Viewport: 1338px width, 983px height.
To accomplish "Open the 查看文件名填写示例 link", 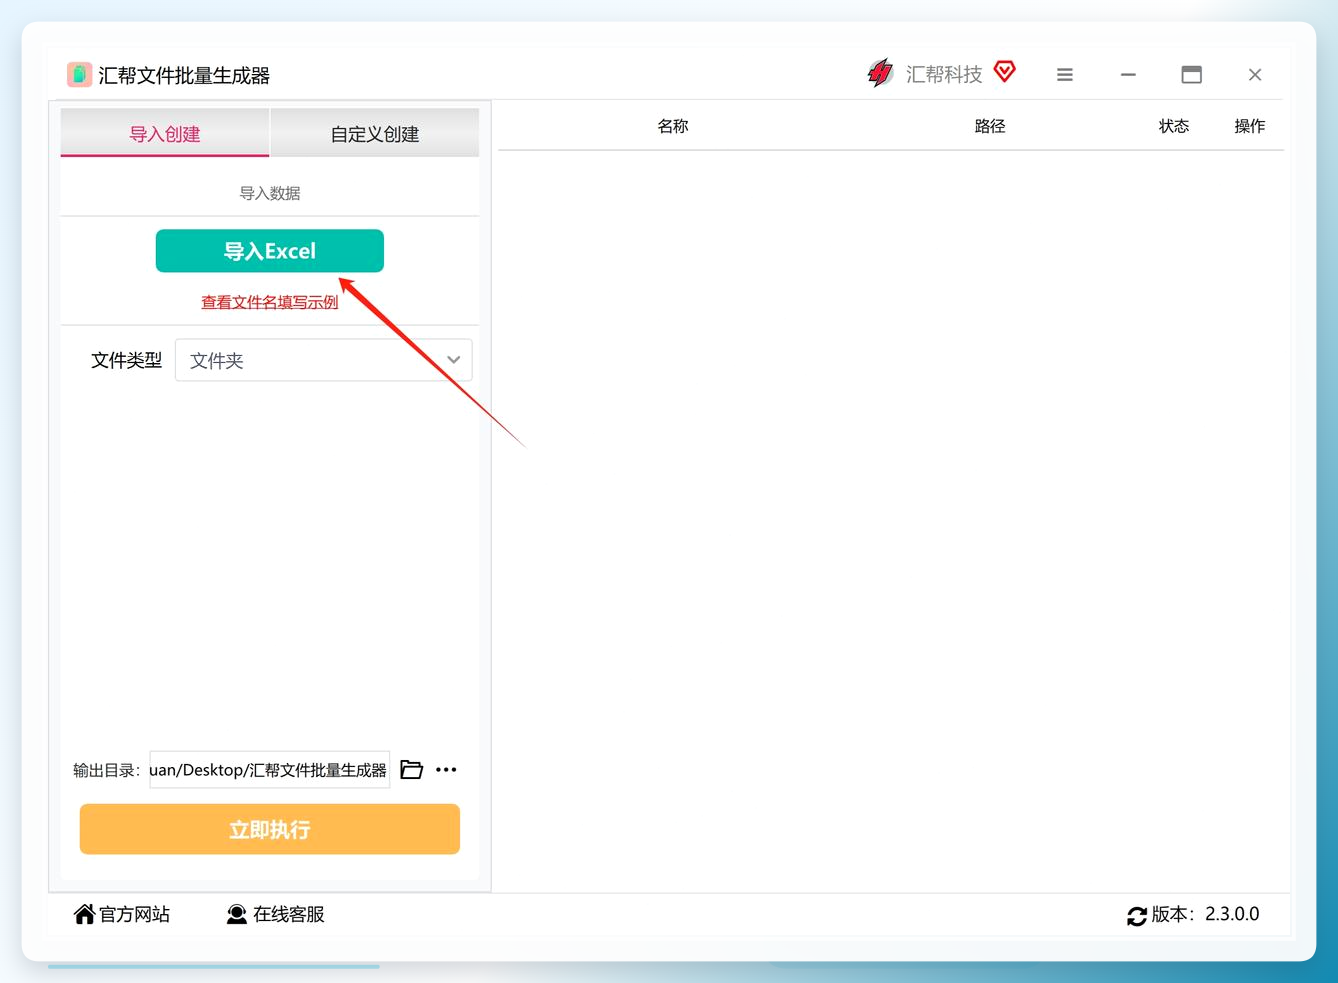I will [x=270, y=302].
